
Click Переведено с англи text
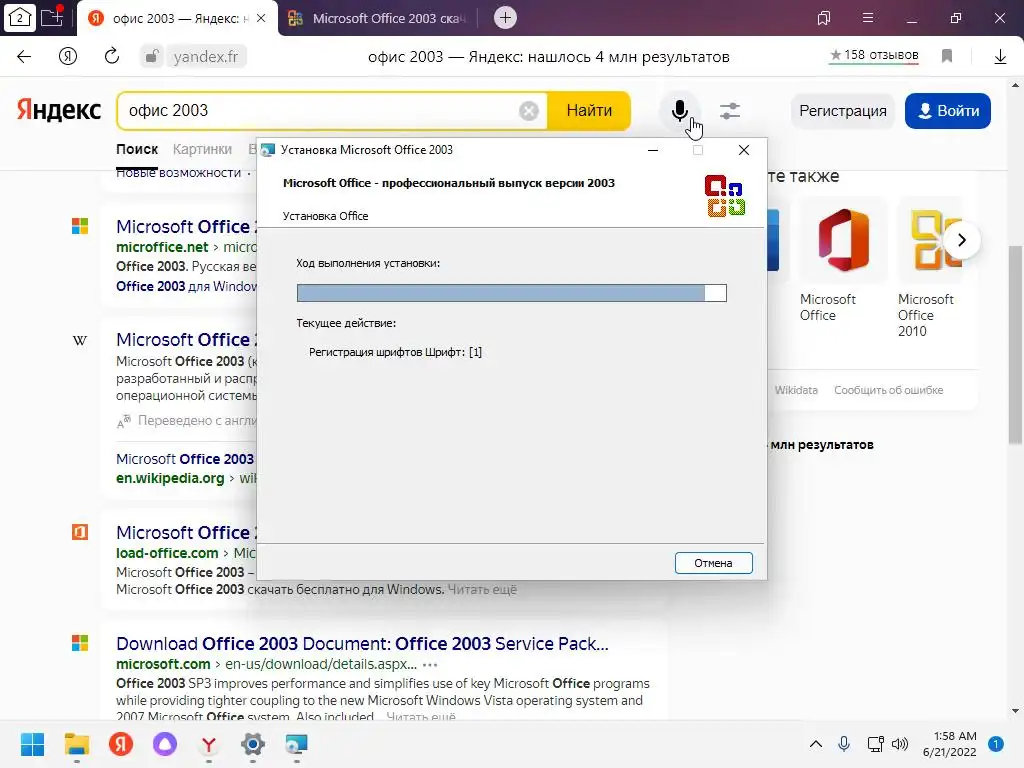pyautogui.click(x=197, y=421)
